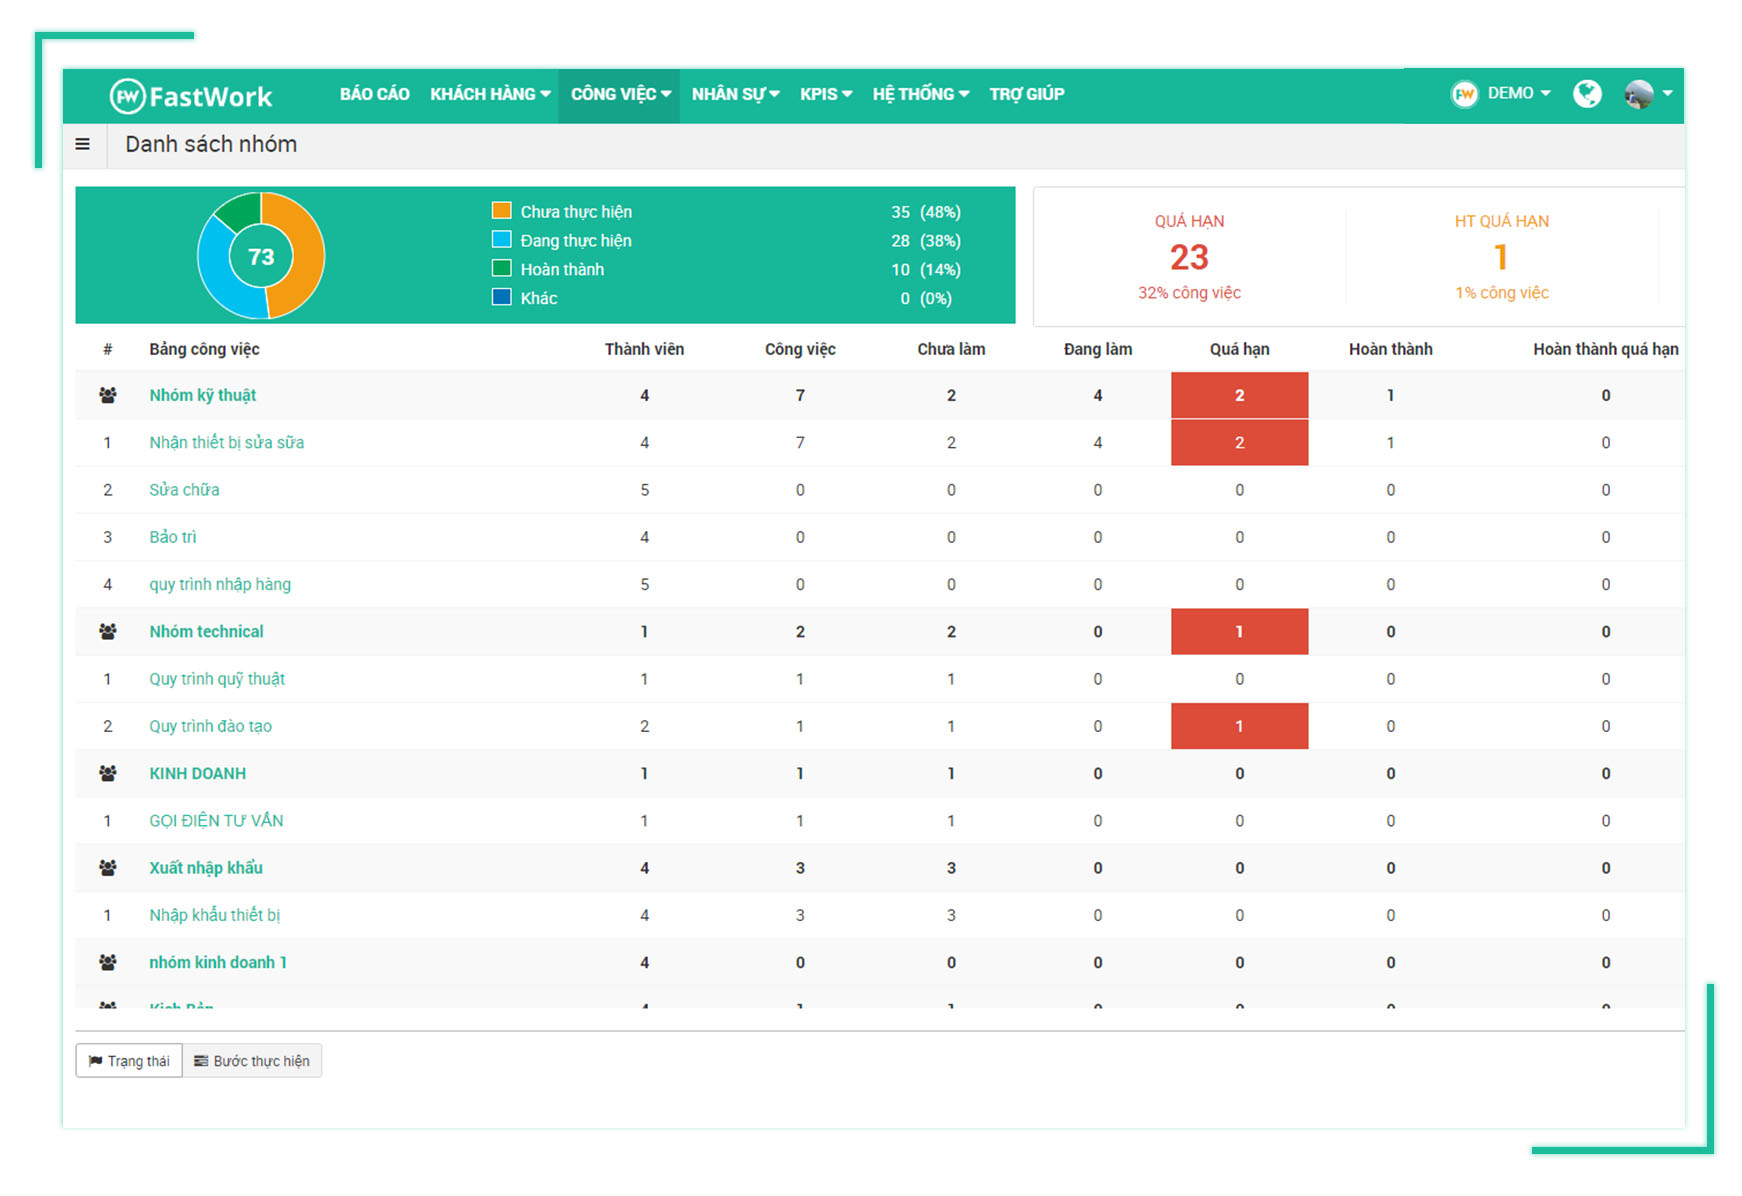Switch to Bước thực hiện view
This screenshot has width=1742, height=1196.
click(x=252, y=1061)
